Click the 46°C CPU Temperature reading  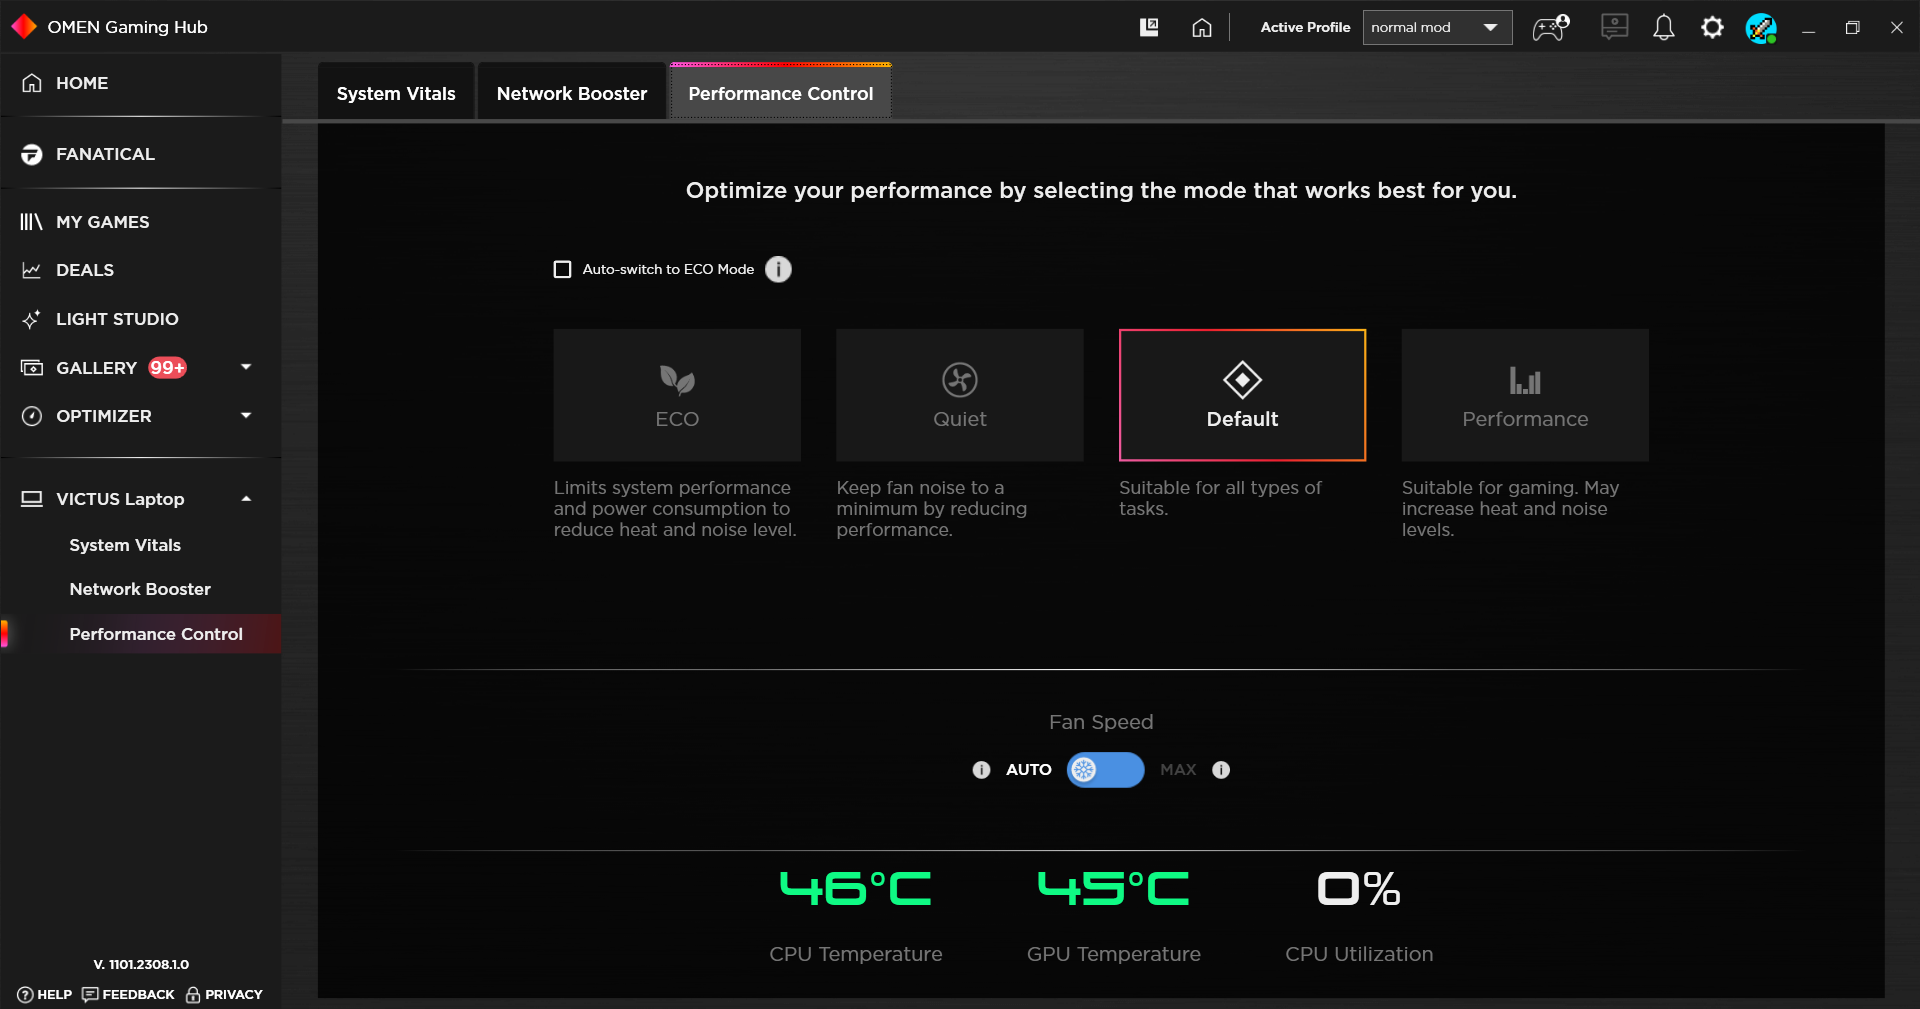pyautogui.click(x=855, y=888)
